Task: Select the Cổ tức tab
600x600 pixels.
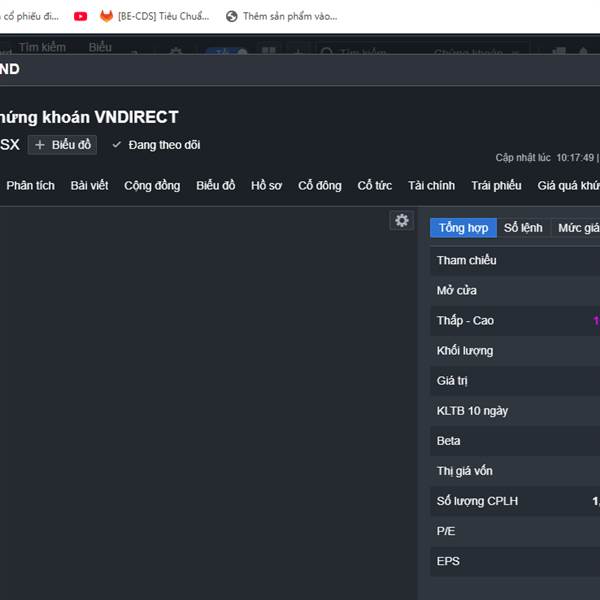Action: [x=375, y=186]
